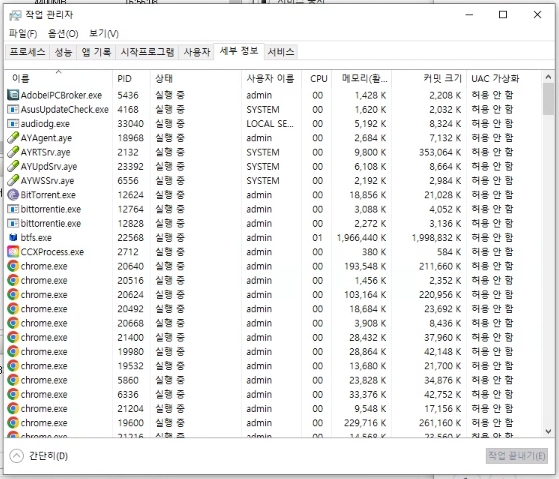Click Chrome icon for PID 20516
Image resolution: width=559 pixels, height=479 pixels.
[13, 280]
